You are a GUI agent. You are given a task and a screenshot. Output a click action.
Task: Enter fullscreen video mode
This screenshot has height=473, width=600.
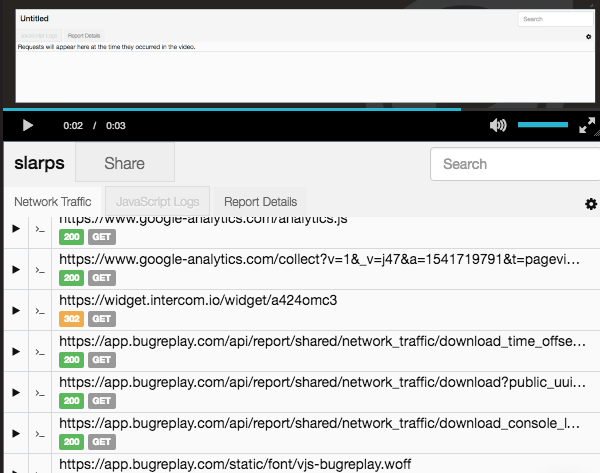click(587, 125)
